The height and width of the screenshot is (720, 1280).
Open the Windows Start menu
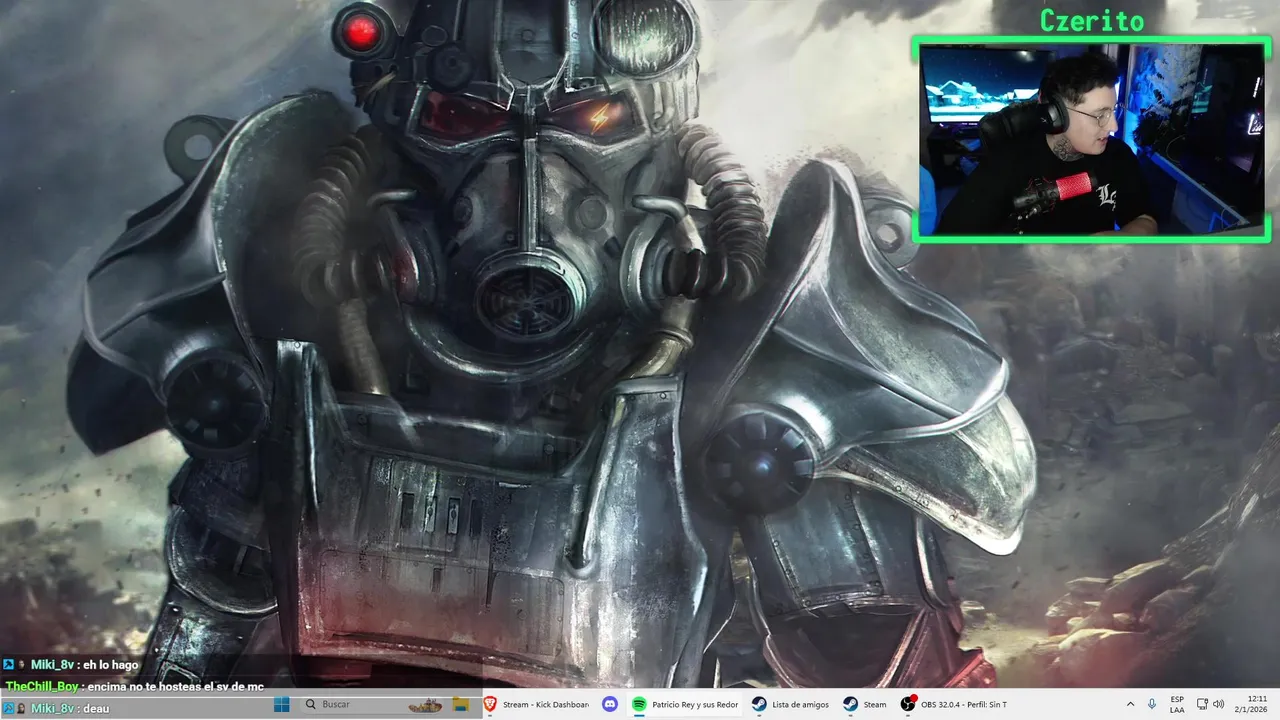281,704
